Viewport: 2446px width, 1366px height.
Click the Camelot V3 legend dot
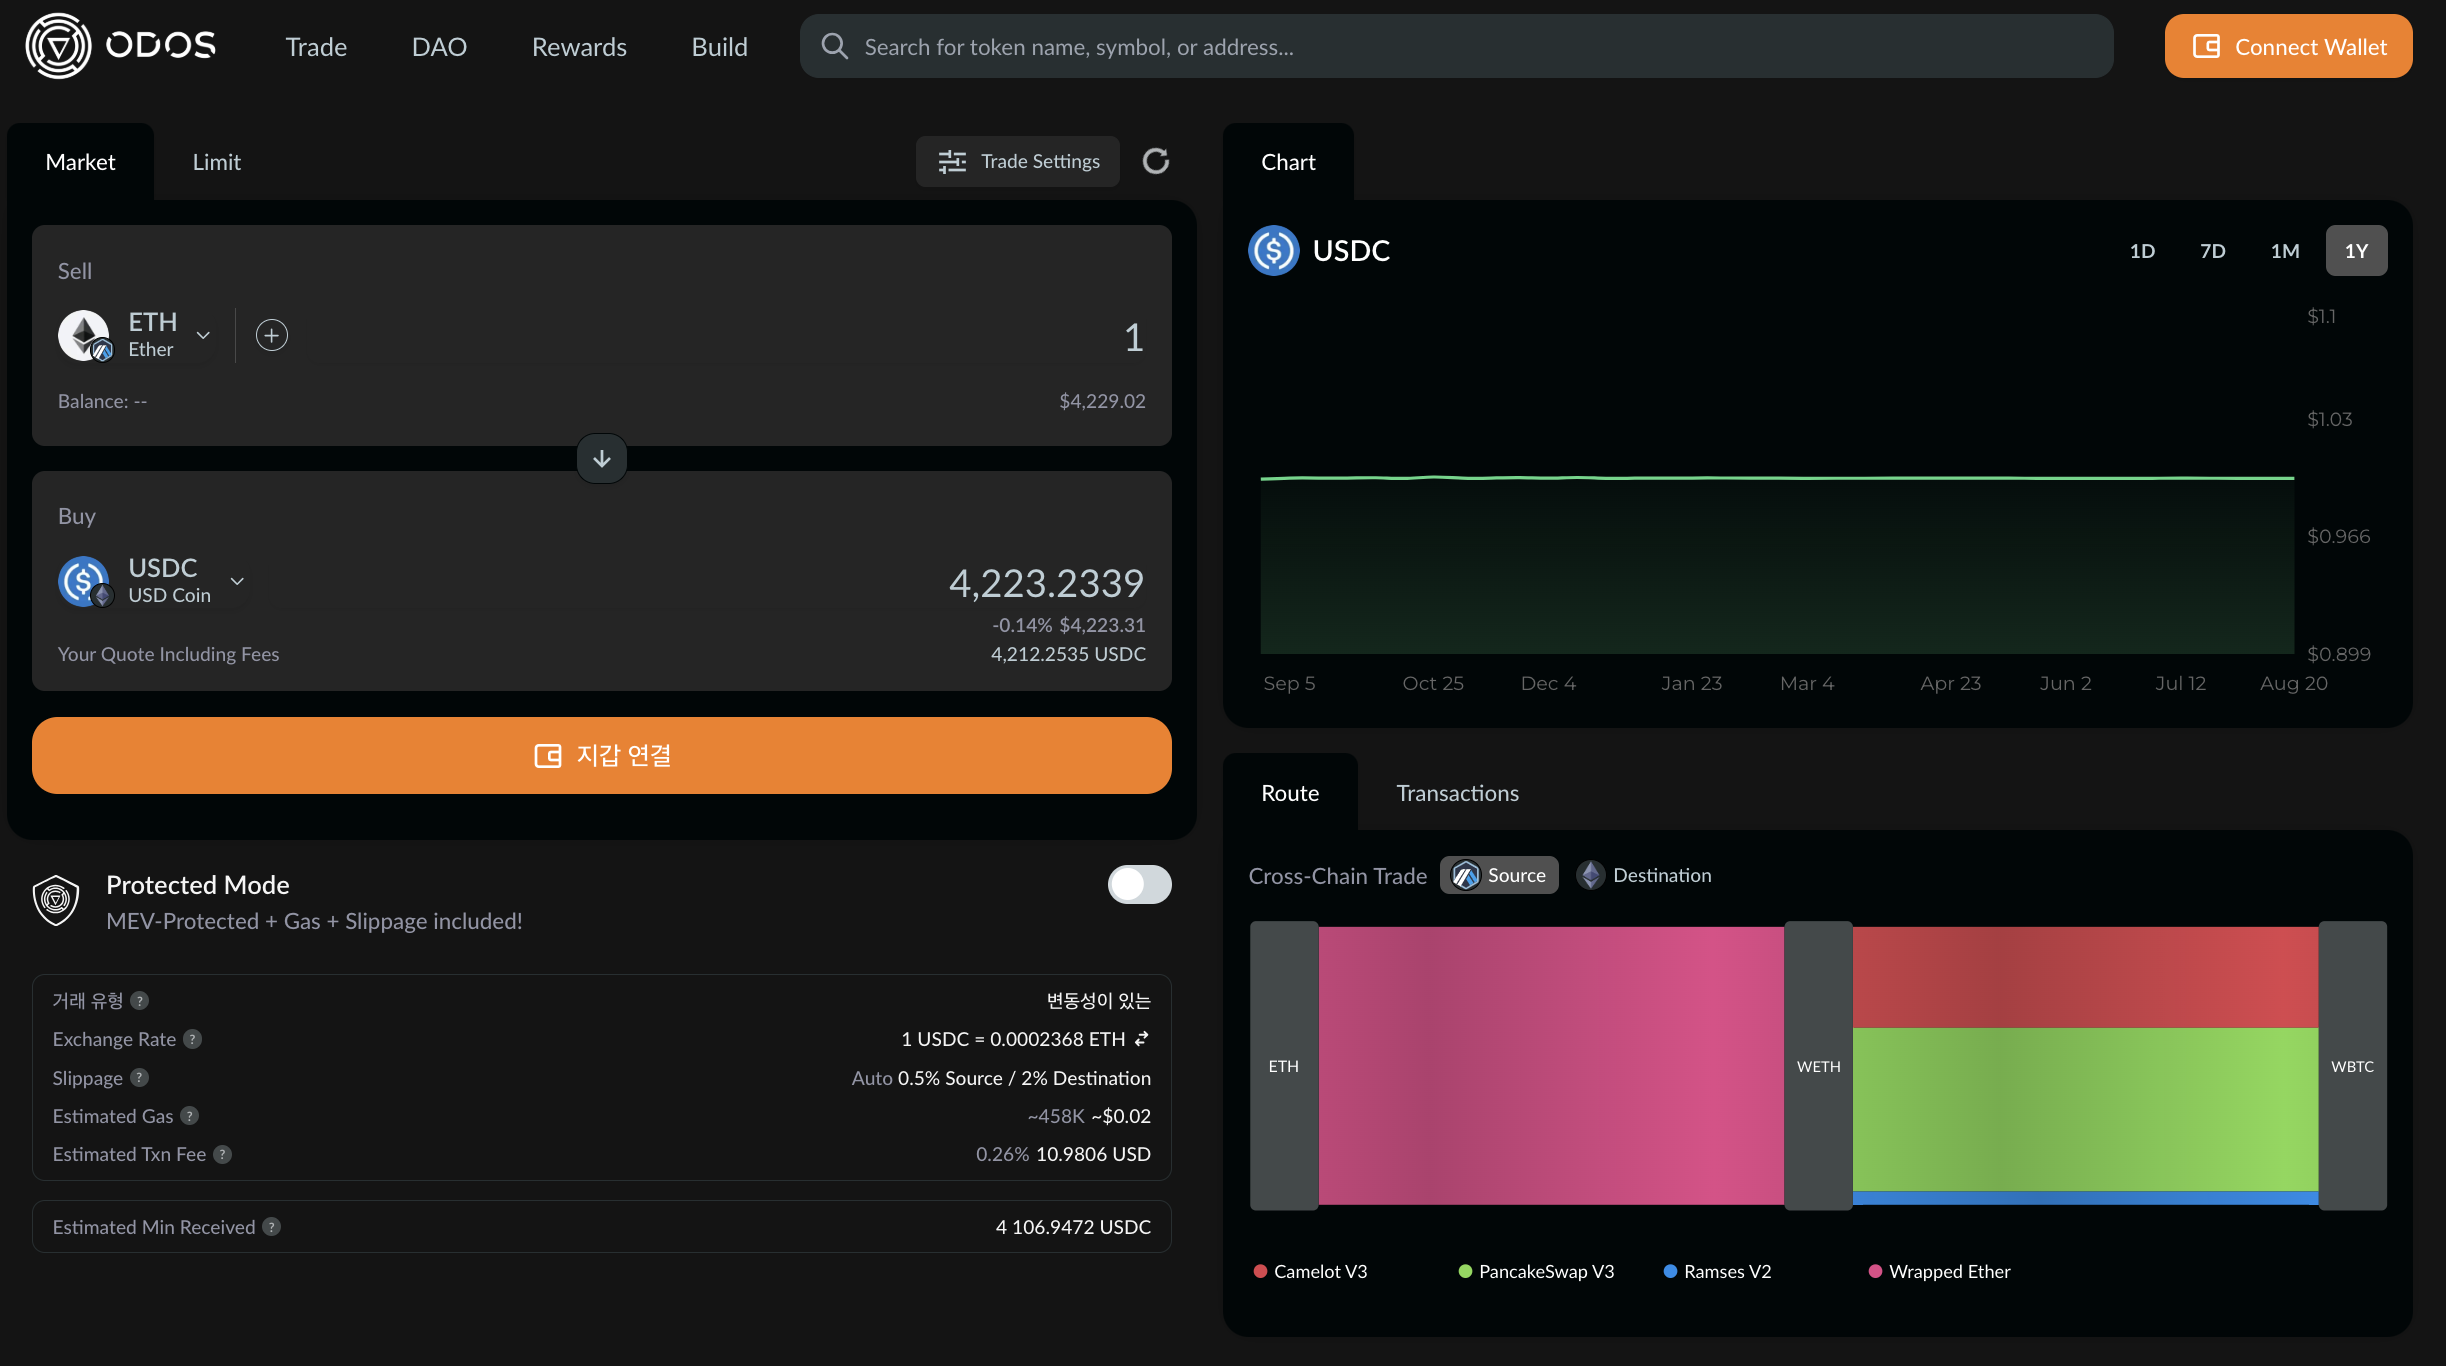point(1260,1271)
